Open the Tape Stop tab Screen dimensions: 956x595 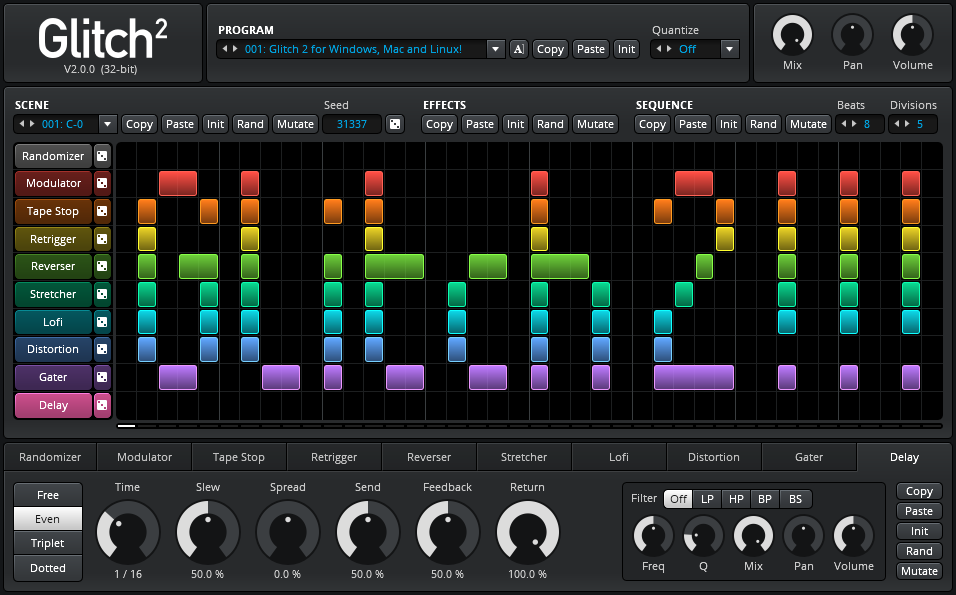pos(238,457)
